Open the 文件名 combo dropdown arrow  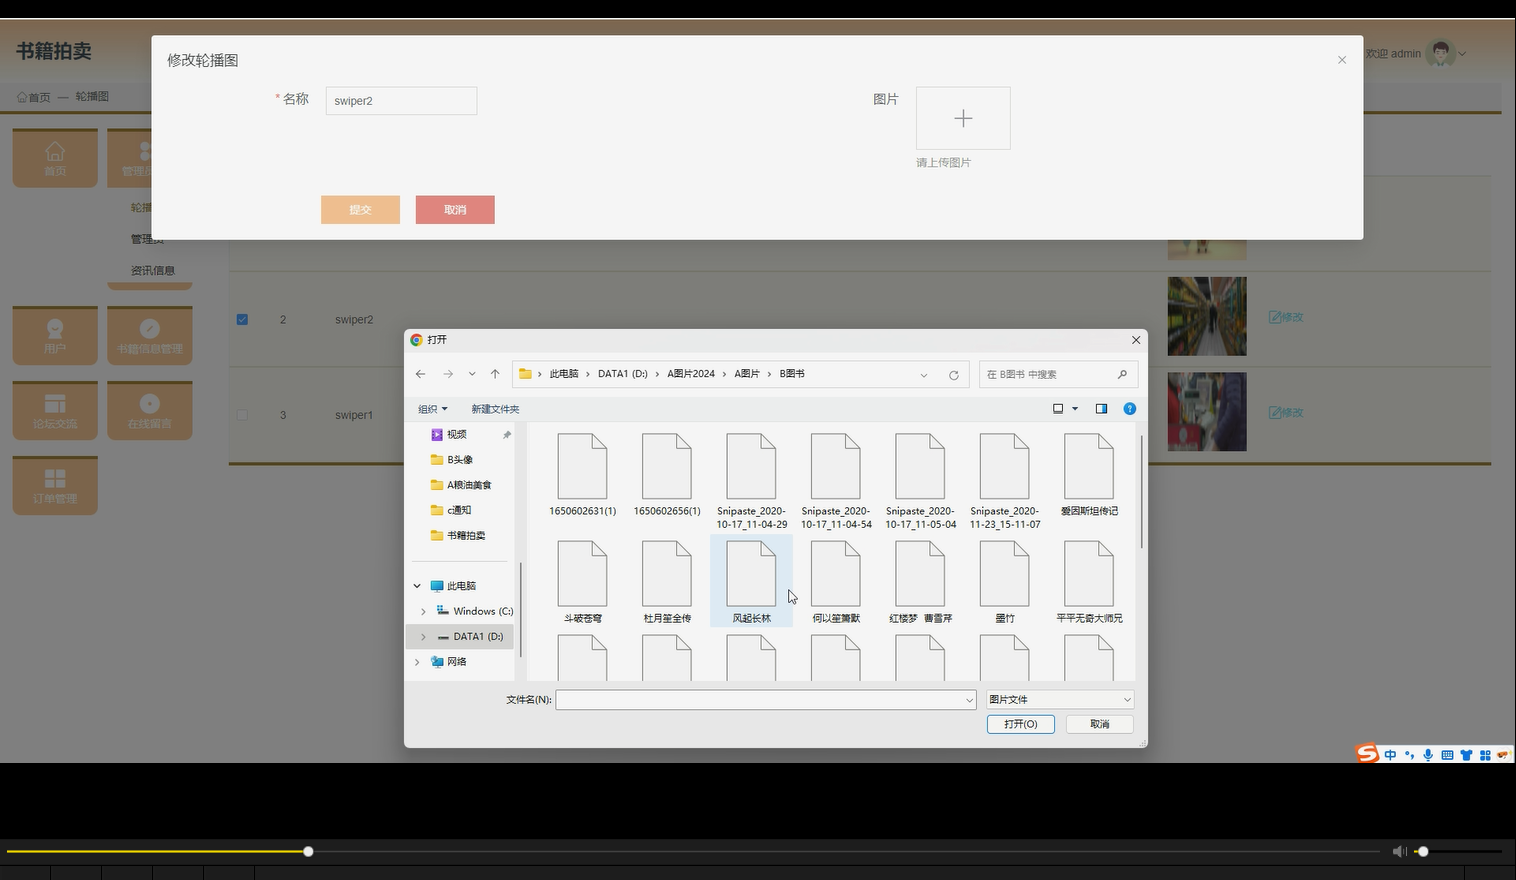pos(969,700)
